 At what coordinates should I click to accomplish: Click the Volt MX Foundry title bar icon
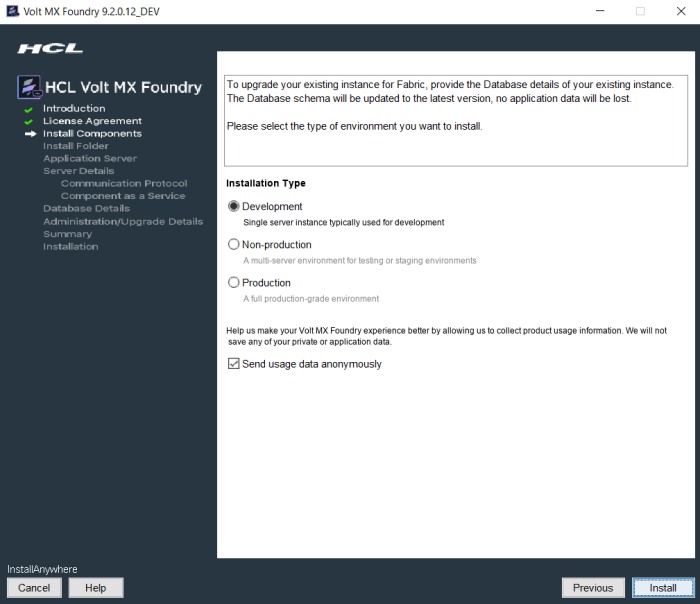tap(13, 11)
